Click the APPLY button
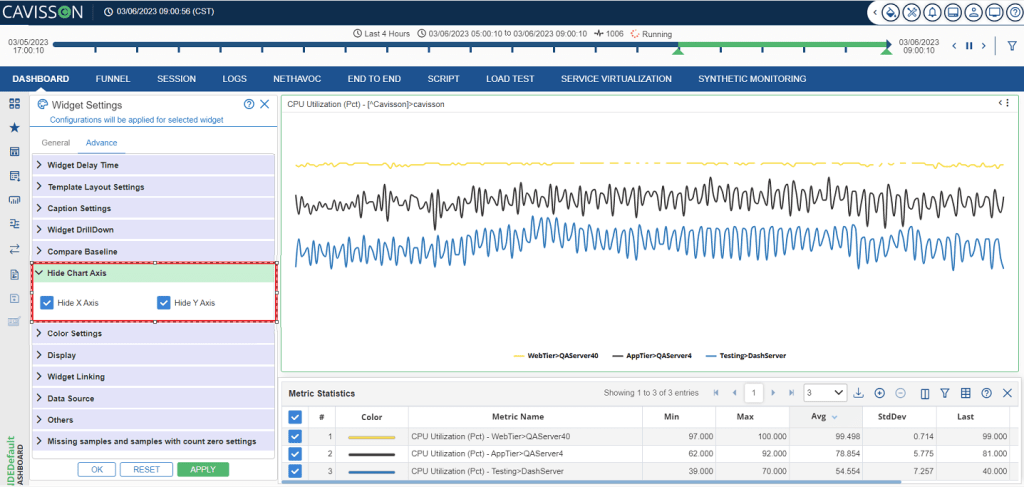This screenshot has height=487, width=1024. pos(203,469)
